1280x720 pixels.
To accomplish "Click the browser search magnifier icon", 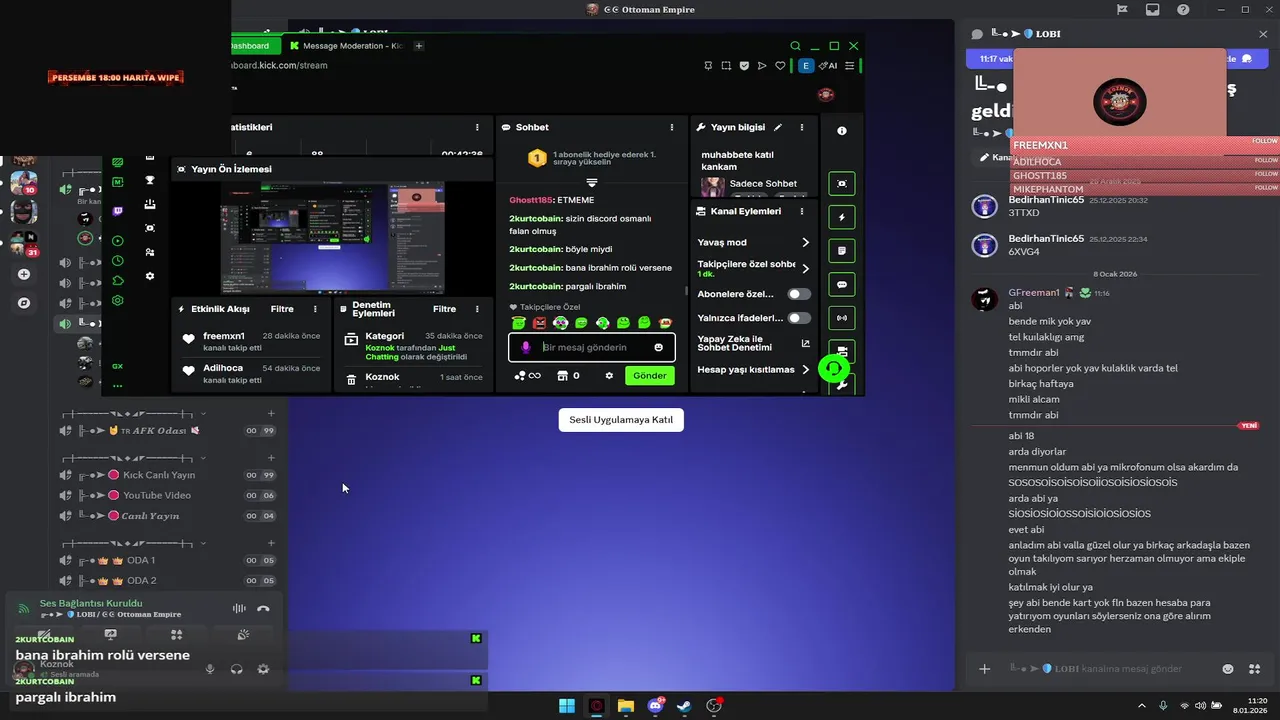I will tap(795, 46).
